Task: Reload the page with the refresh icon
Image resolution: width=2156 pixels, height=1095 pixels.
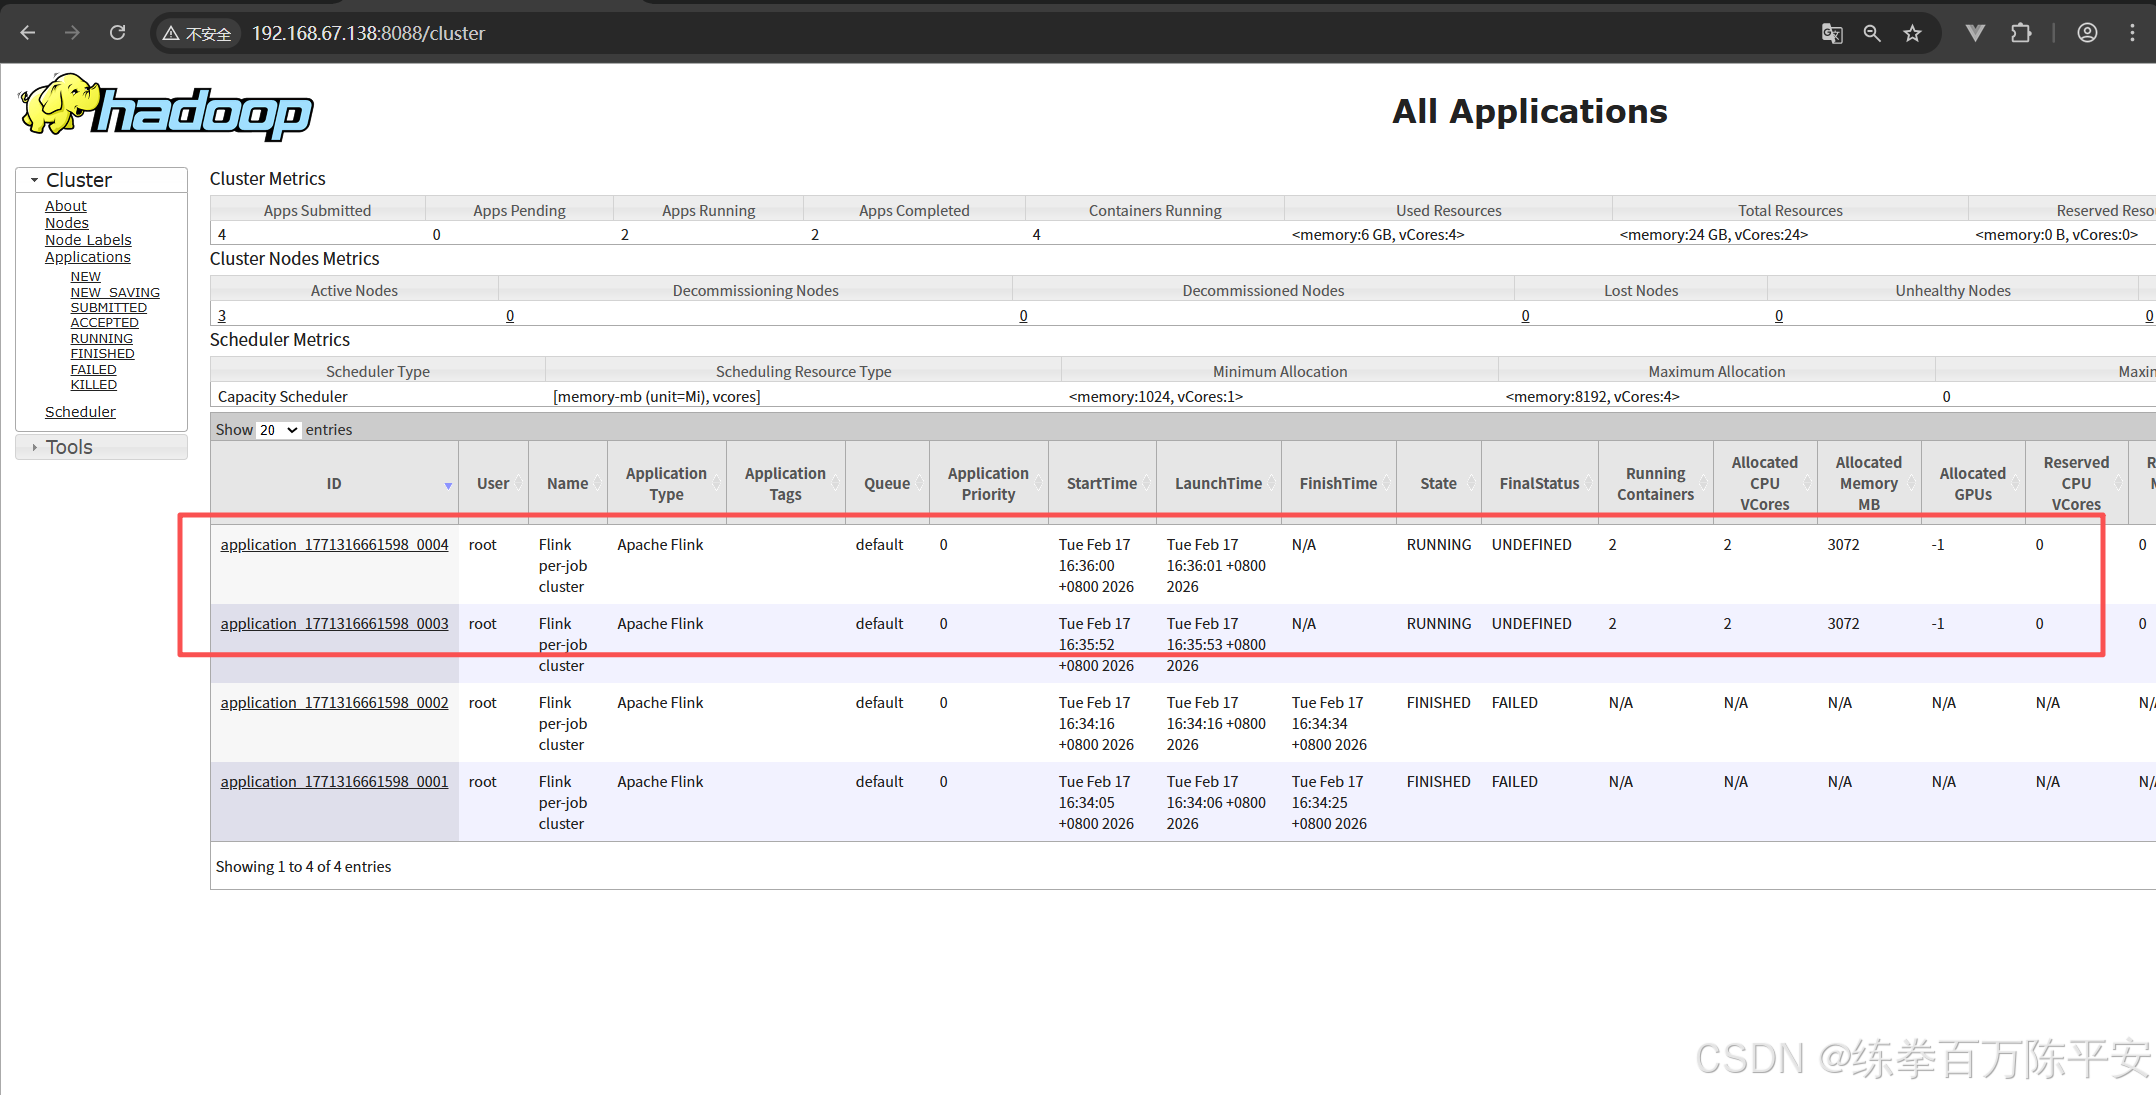Action: click(117, 33)
